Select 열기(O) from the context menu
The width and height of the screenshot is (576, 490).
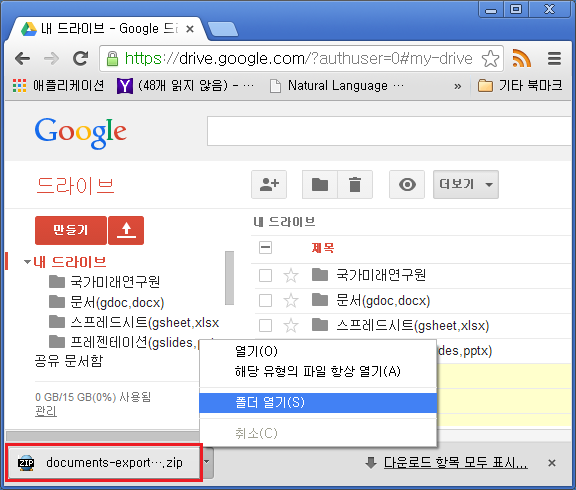tap(318, 351)
